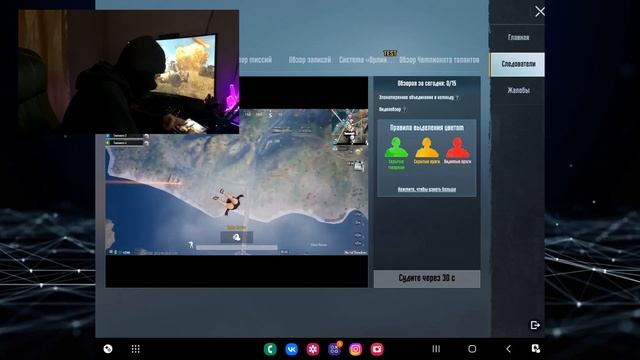Click round DeX icon at taskbar left
Screen dimensions: 640x360
[108, 349]
